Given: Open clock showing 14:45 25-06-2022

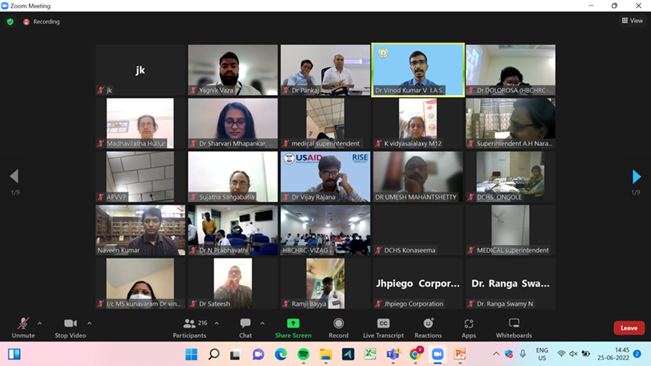Looking at the screenshot, I should tap(613, 354).
